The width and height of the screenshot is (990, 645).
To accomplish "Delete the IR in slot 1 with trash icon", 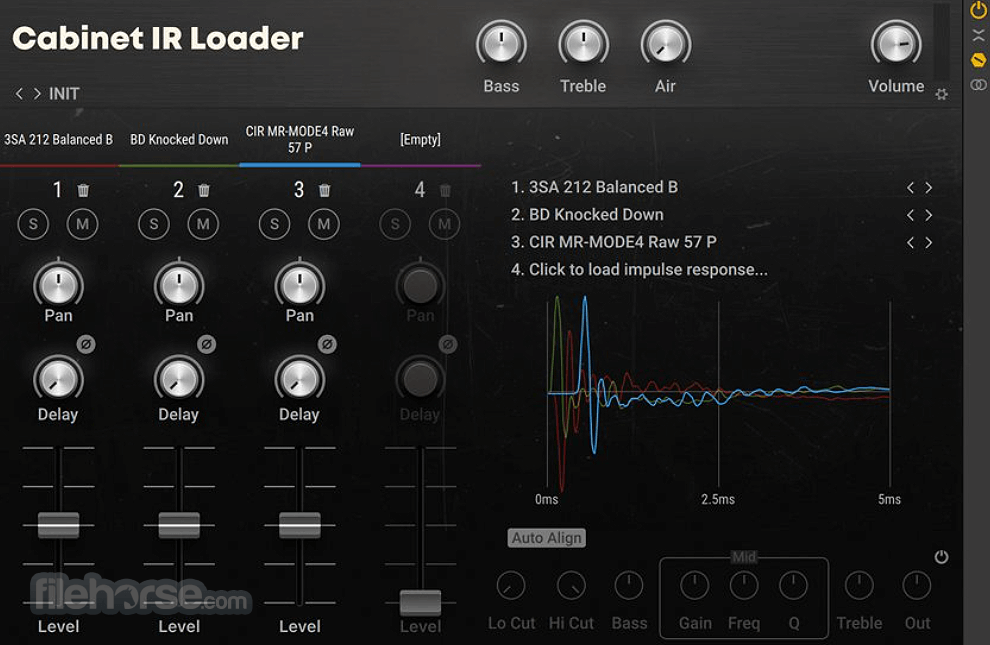I will coord(83,190).
